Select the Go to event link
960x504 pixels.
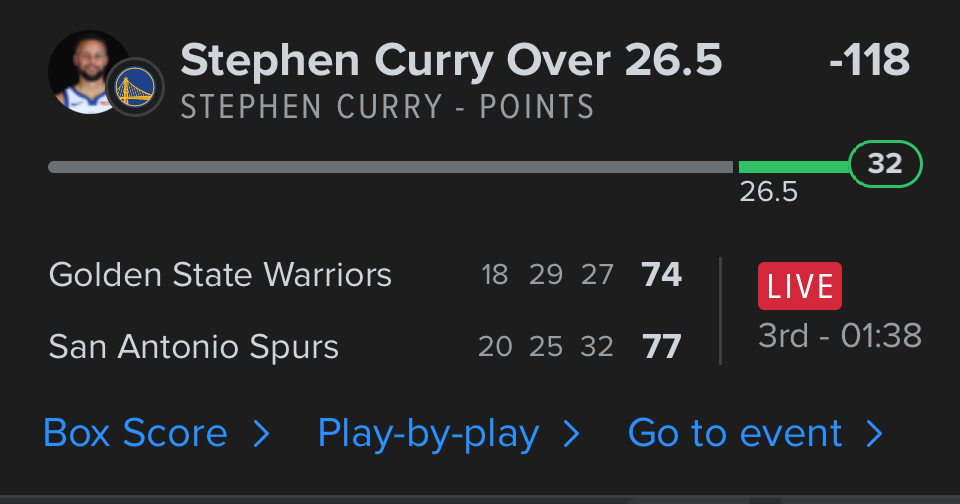[x=735, y=434]
